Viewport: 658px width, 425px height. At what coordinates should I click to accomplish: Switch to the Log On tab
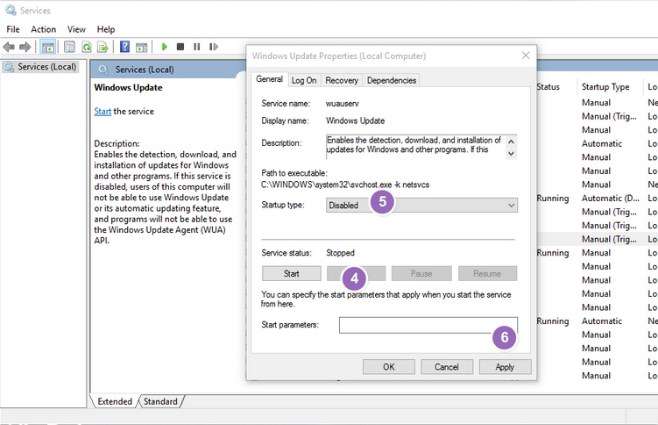pyautogui.click(x=304, y=81)
